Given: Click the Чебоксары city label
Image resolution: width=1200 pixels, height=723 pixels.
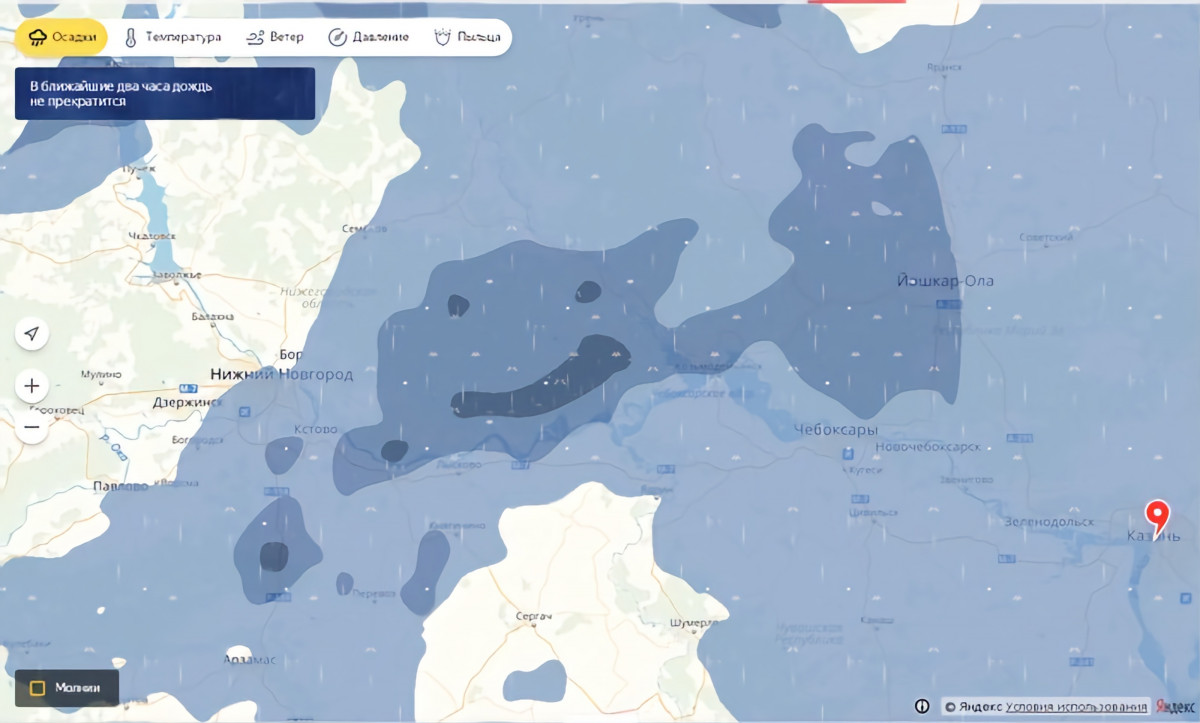Looking at the screenshot, I should (835, 430).
